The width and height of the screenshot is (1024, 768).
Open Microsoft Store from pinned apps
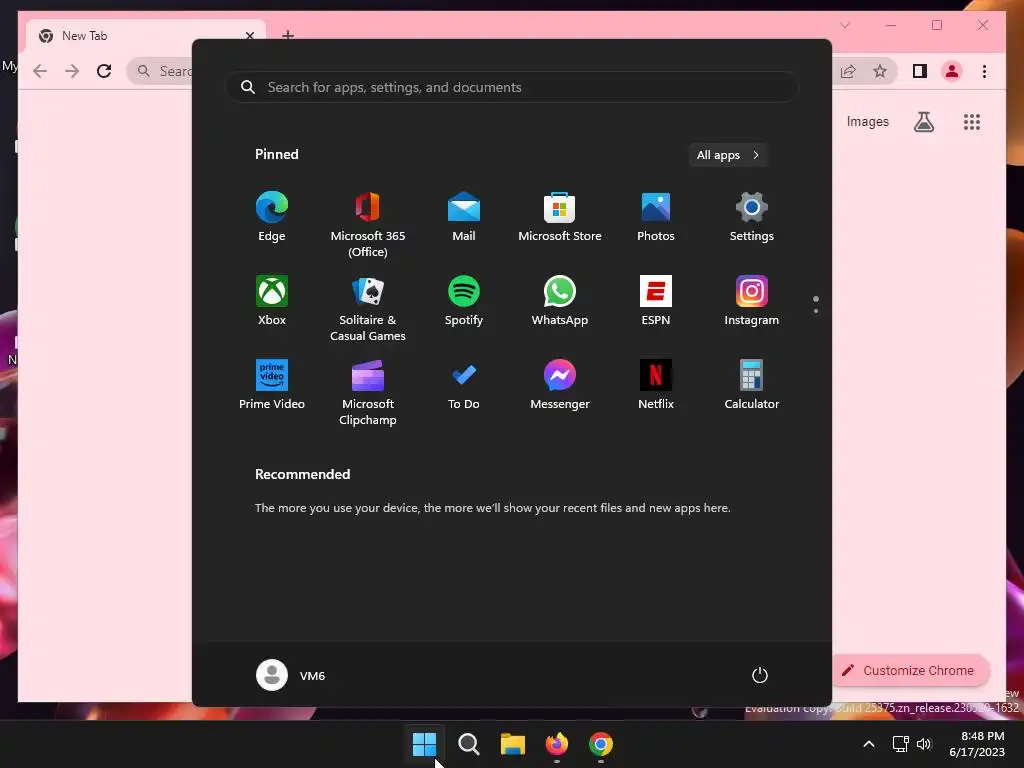(560, 217)
